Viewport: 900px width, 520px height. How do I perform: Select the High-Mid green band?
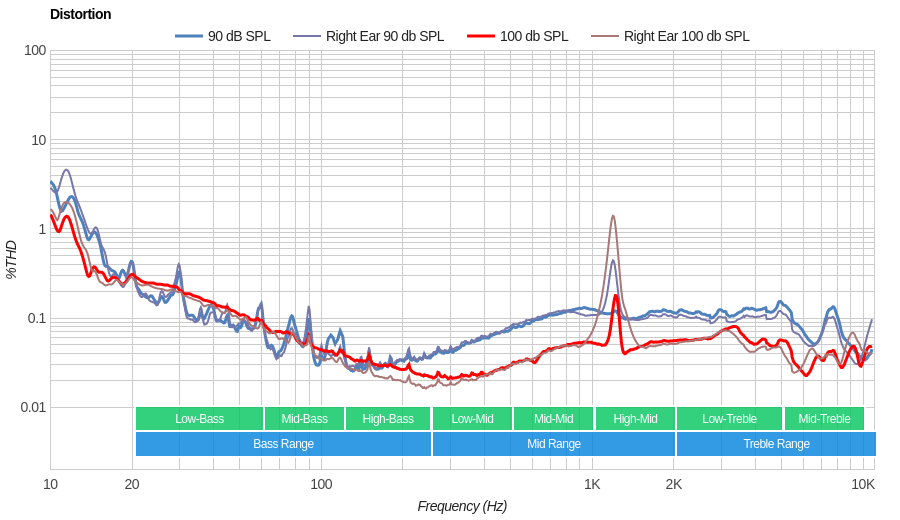point(635,419)
